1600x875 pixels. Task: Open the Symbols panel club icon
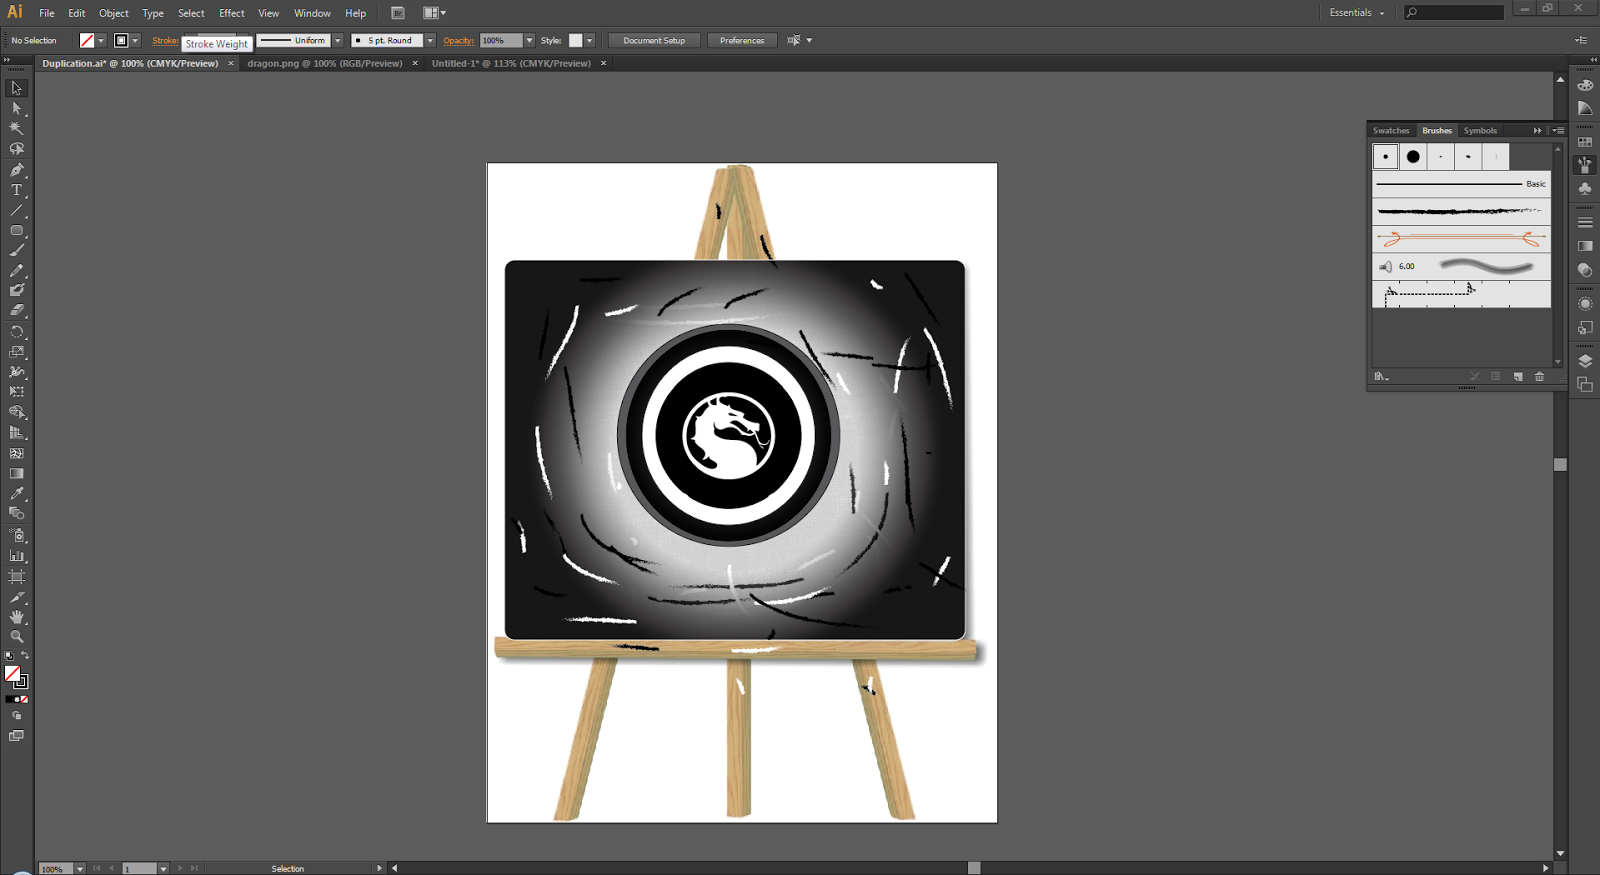tap(1585, 188)
